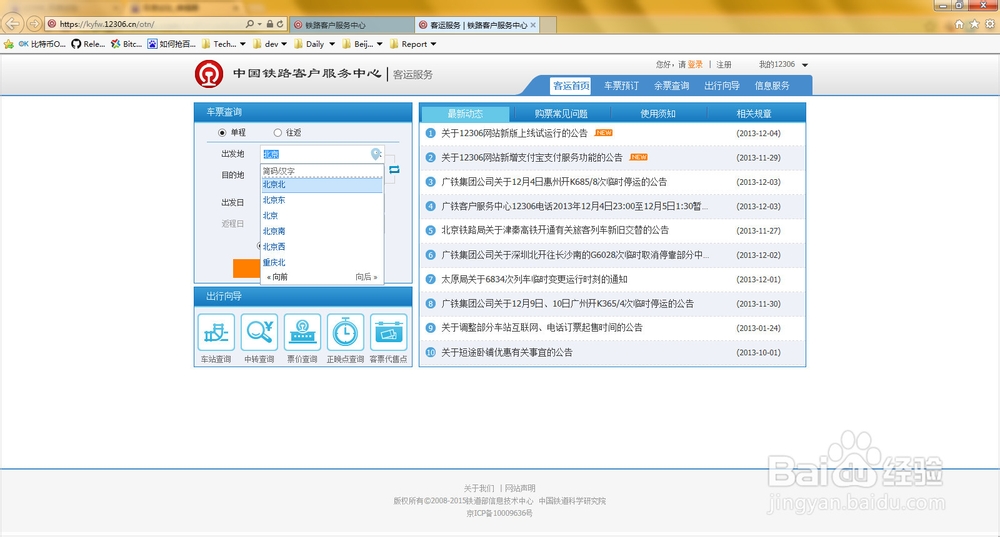1000x537 pixels.
Task: Swap departure and destination with exchange icon
Action: pyautogui.click(x=394, y=170)
